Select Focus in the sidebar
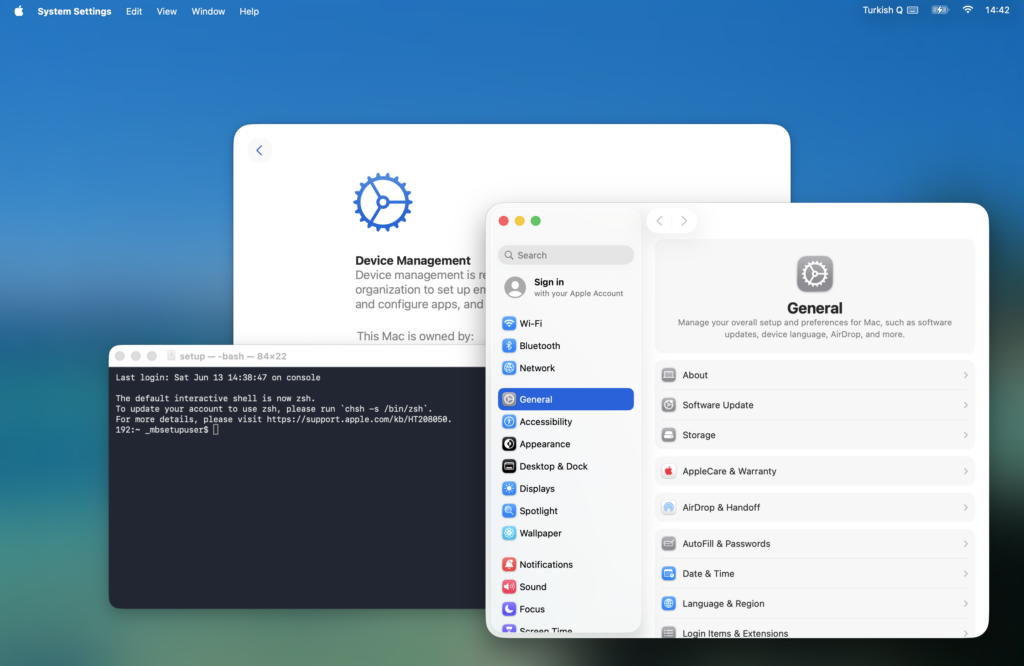Viewport: 1024px width, 666px height. coord(566,609)
